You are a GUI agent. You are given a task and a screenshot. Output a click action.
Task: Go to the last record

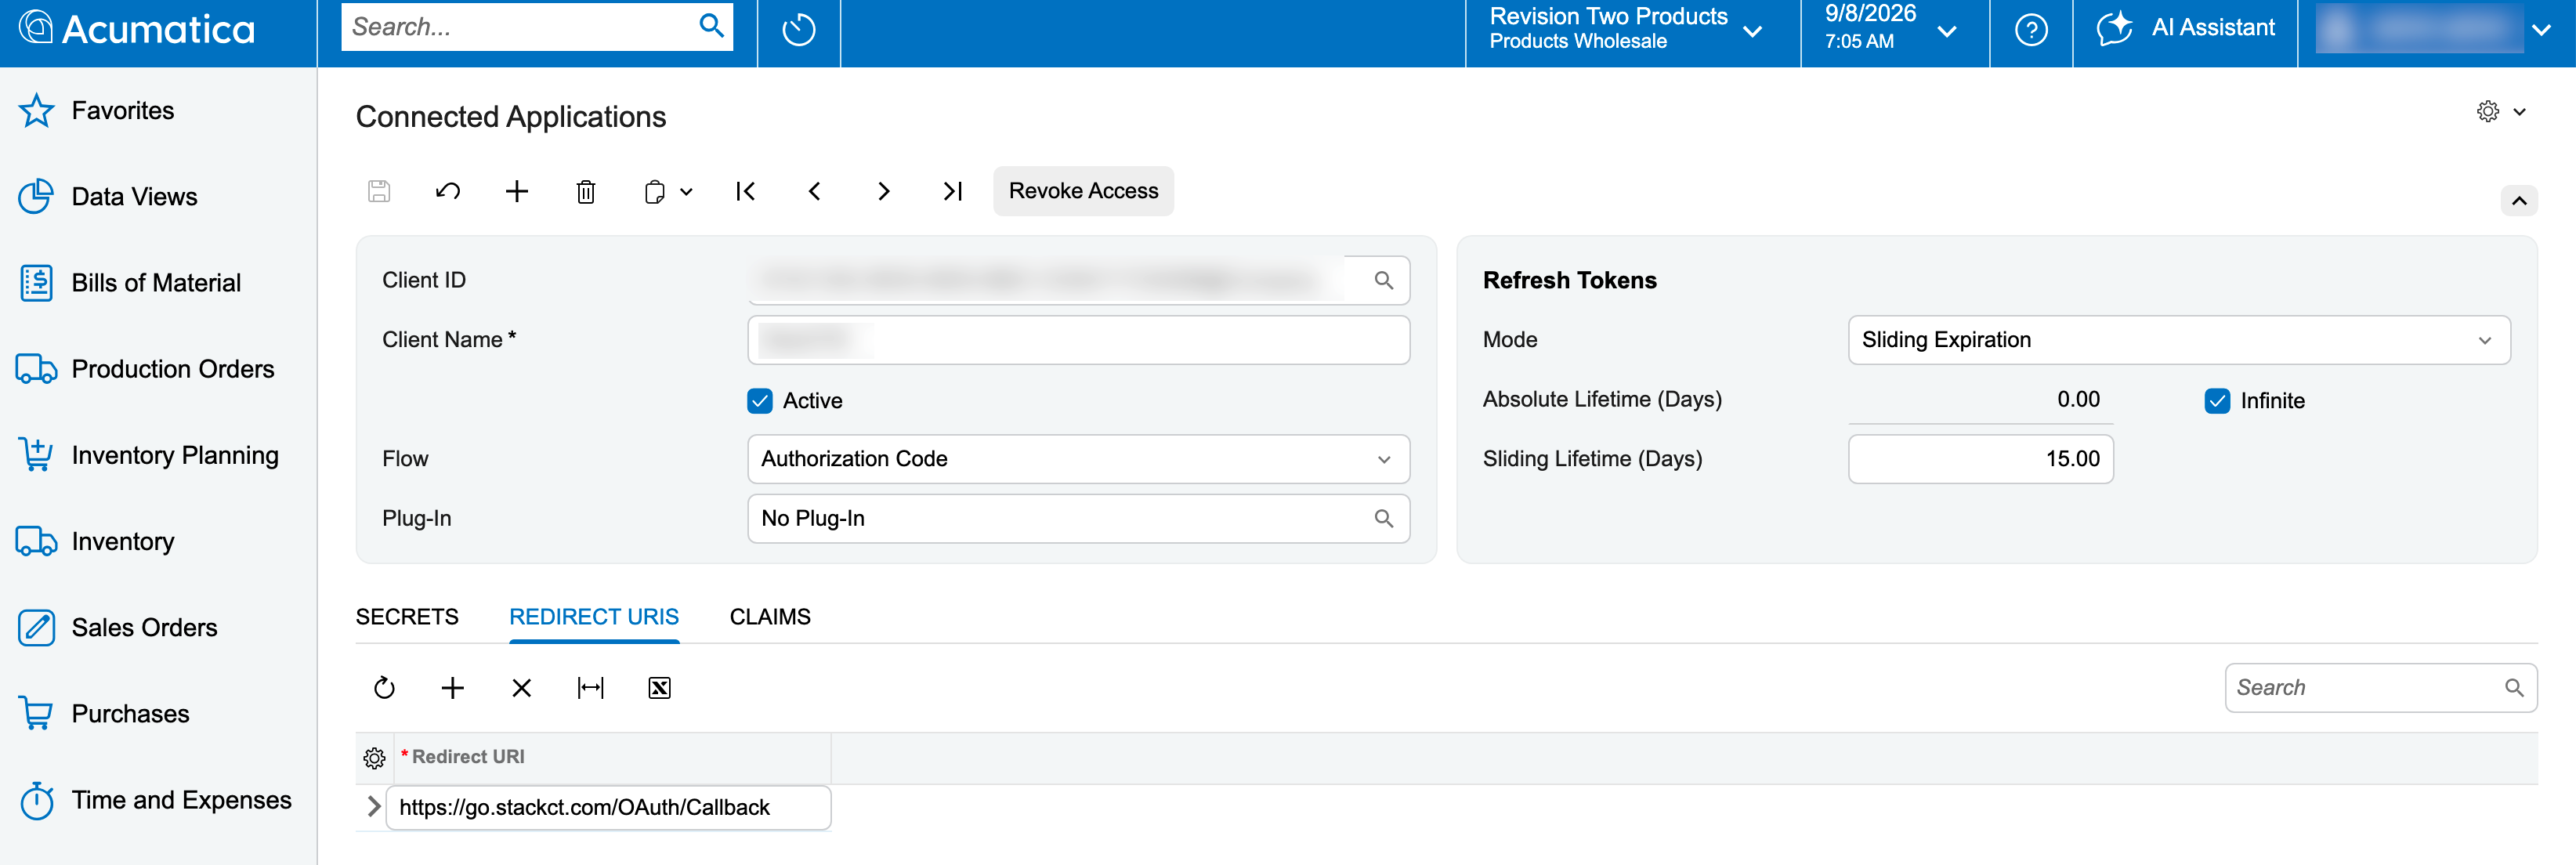coord(952,191)
